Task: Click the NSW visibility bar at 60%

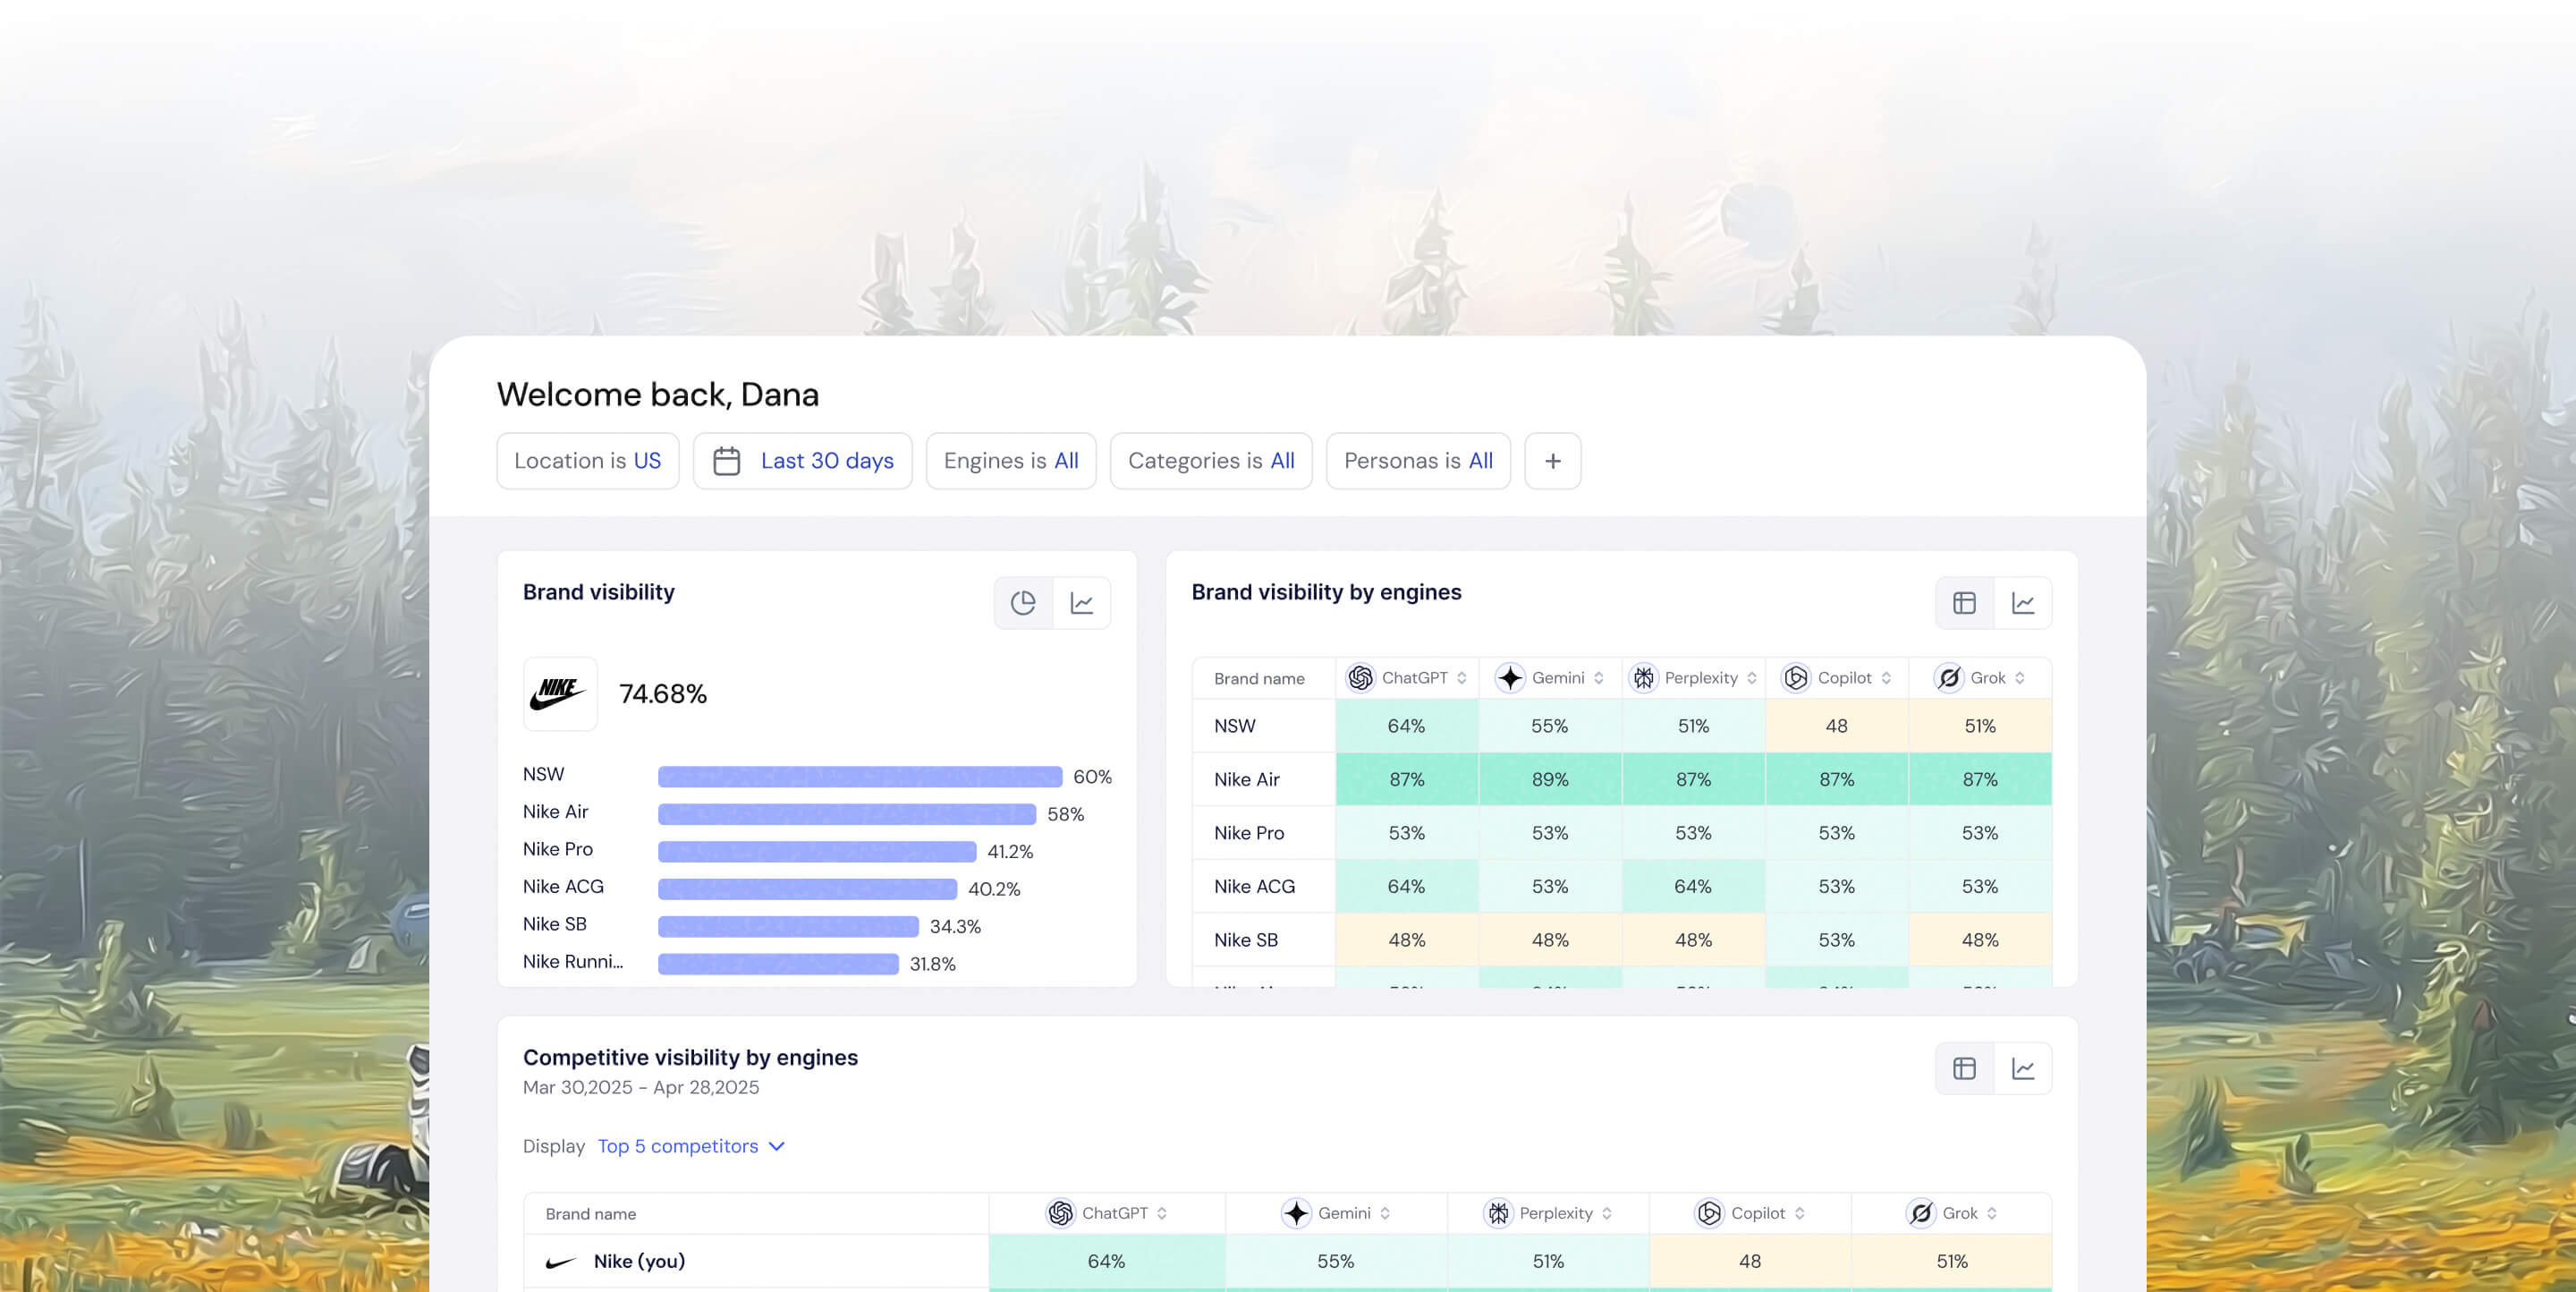Action: coord(860,775)
